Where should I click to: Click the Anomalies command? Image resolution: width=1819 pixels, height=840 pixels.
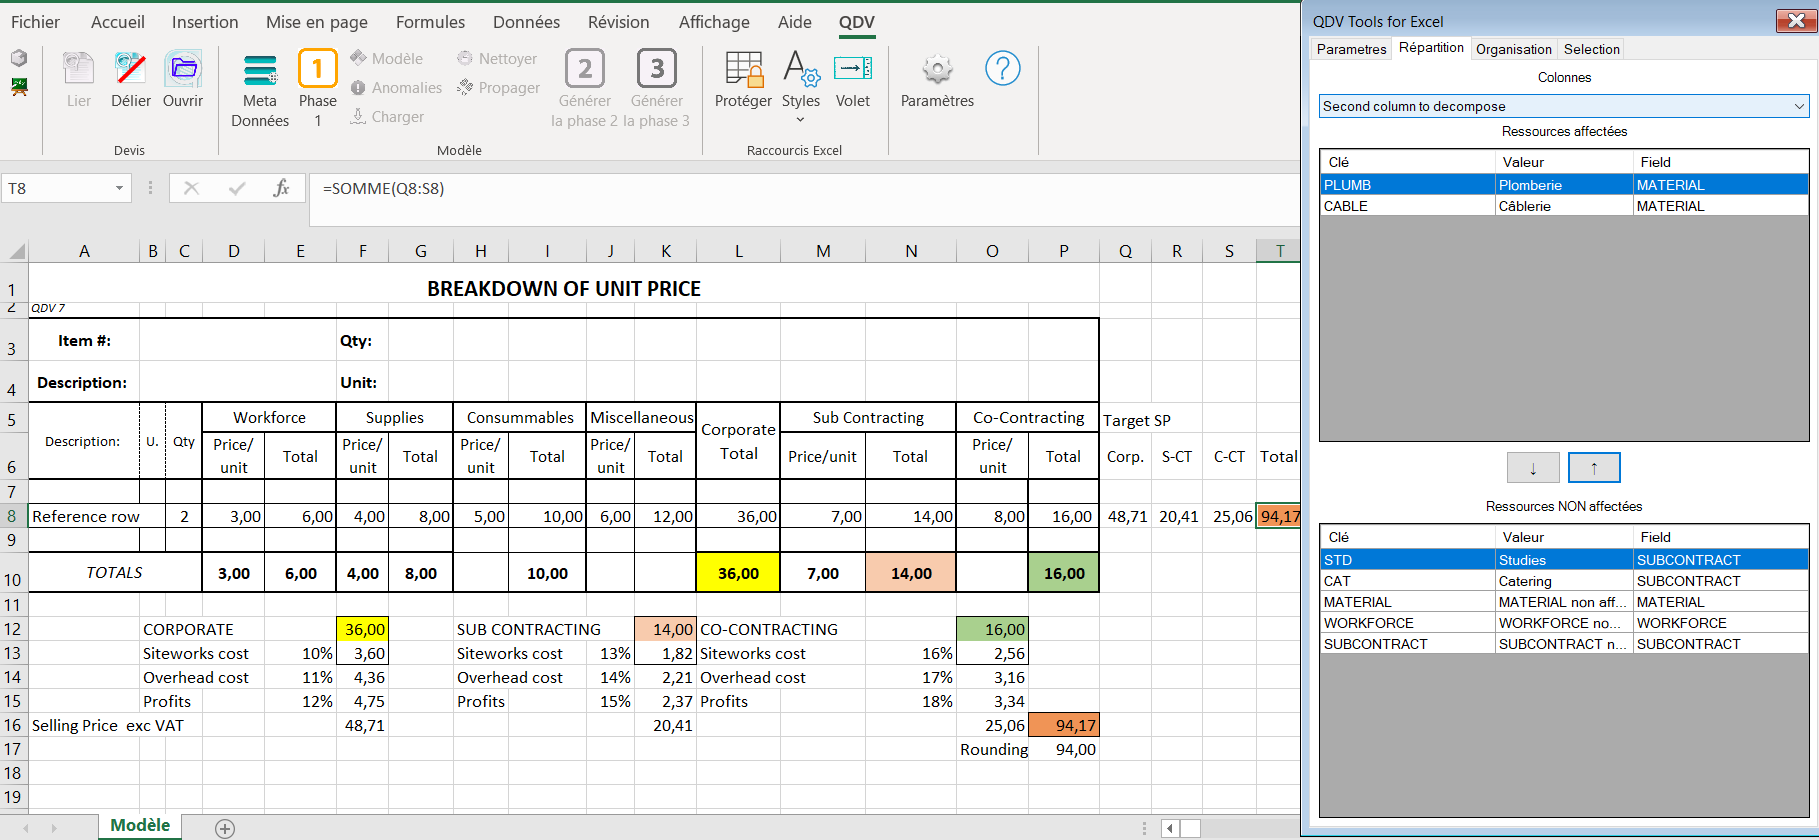click(x=396, y=88)
